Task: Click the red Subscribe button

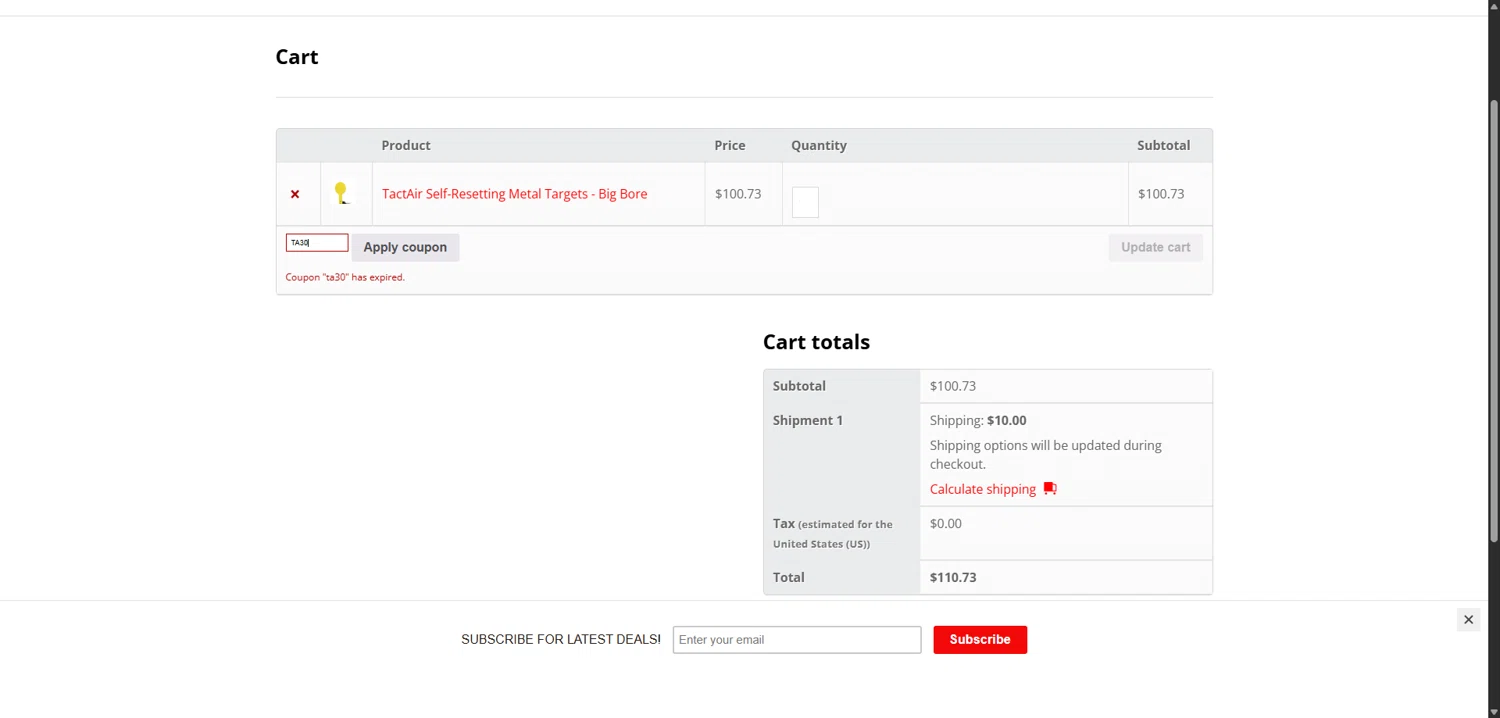Action: click(x=980, y=640)
